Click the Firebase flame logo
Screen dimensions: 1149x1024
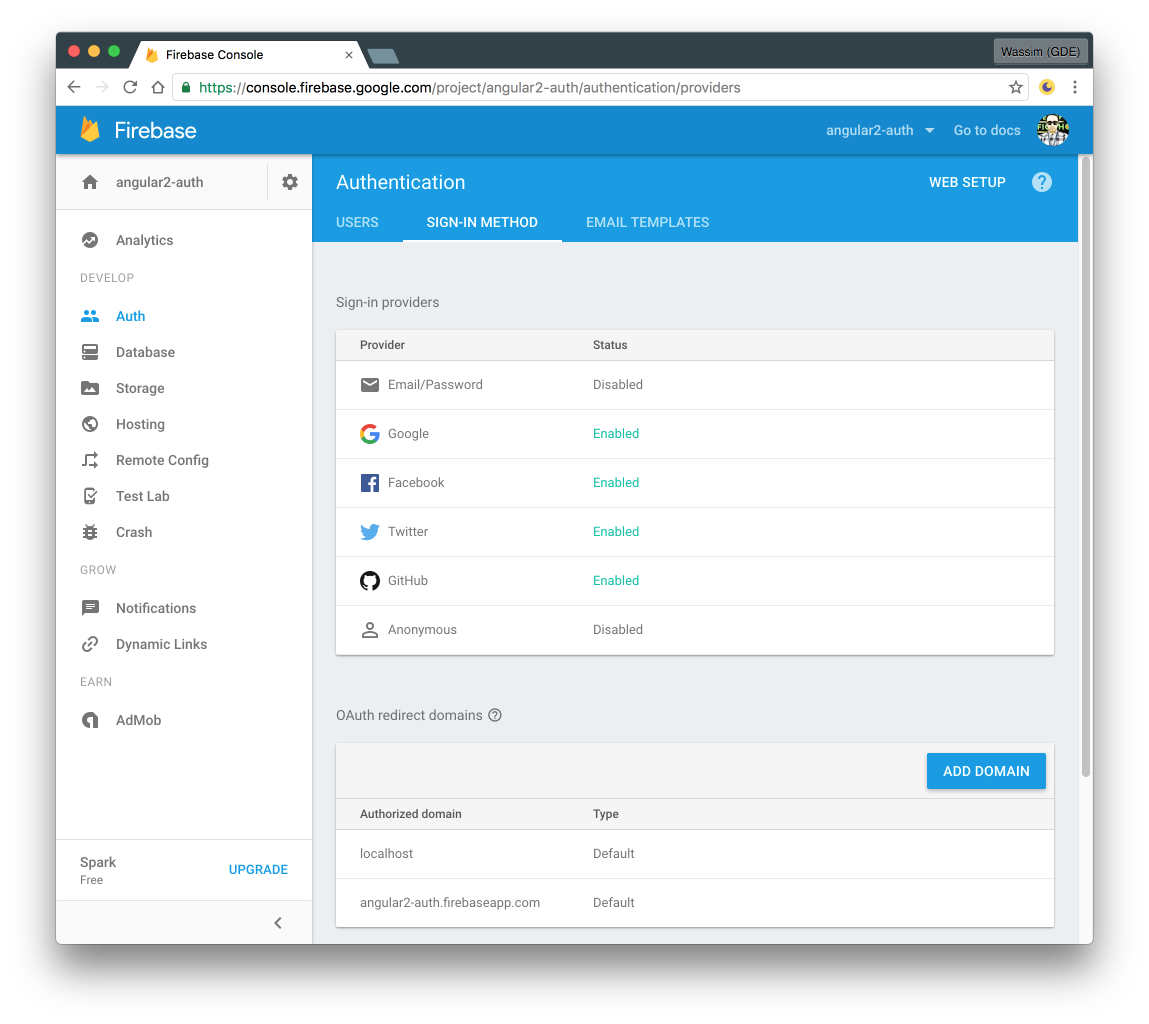90,130
